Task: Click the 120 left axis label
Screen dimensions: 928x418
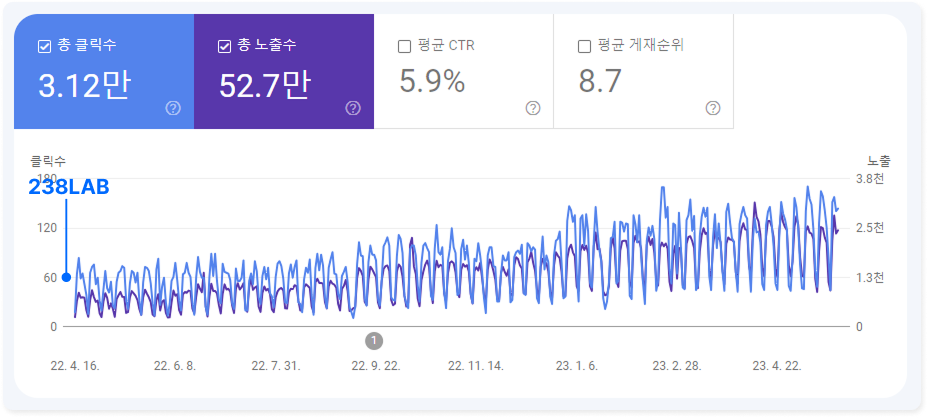Action: point(49,229)
